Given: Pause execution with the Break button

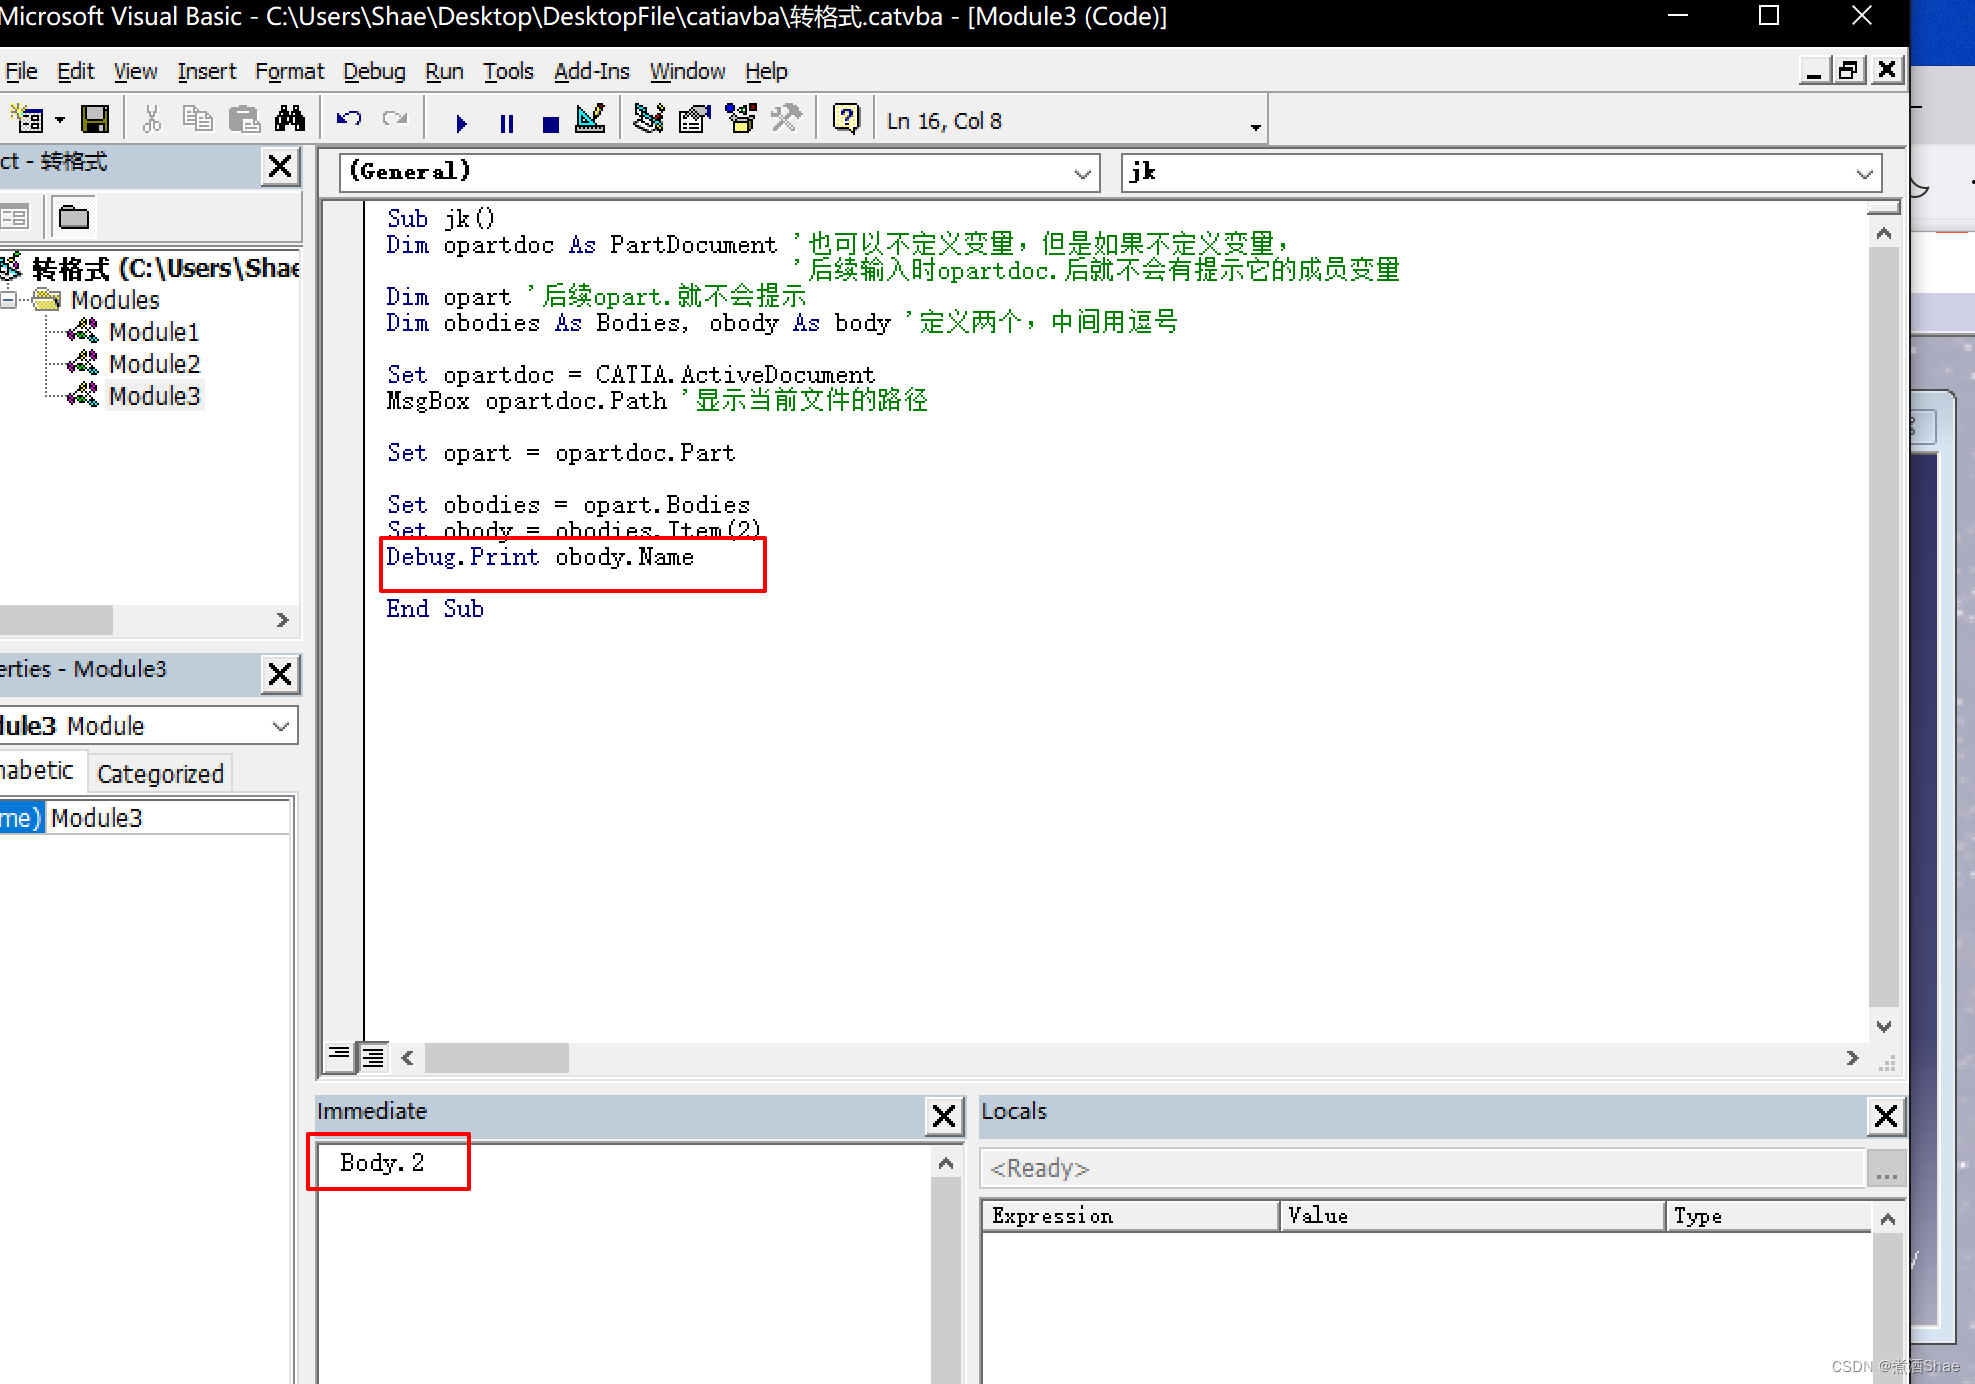Looking at the screenshot, I should (x=507, y=123).
